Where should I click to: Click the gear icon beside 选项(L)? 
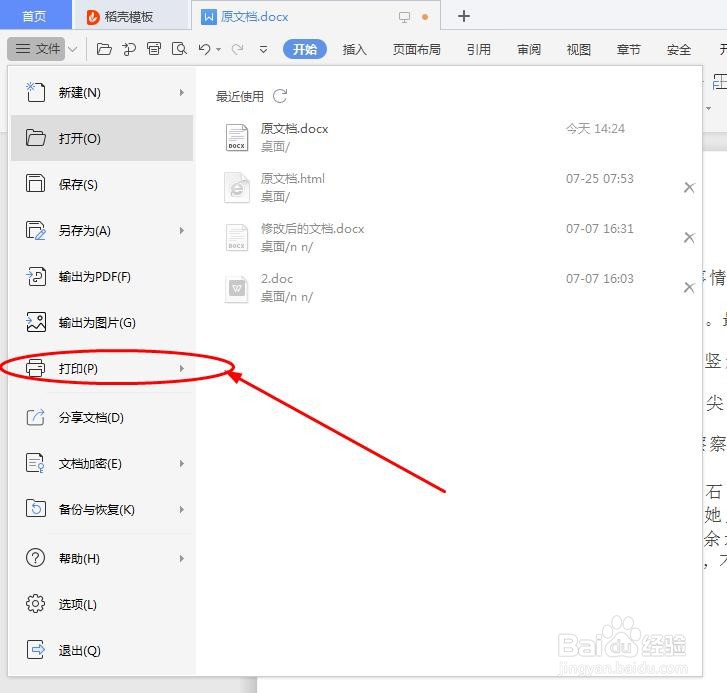[36, 604]
